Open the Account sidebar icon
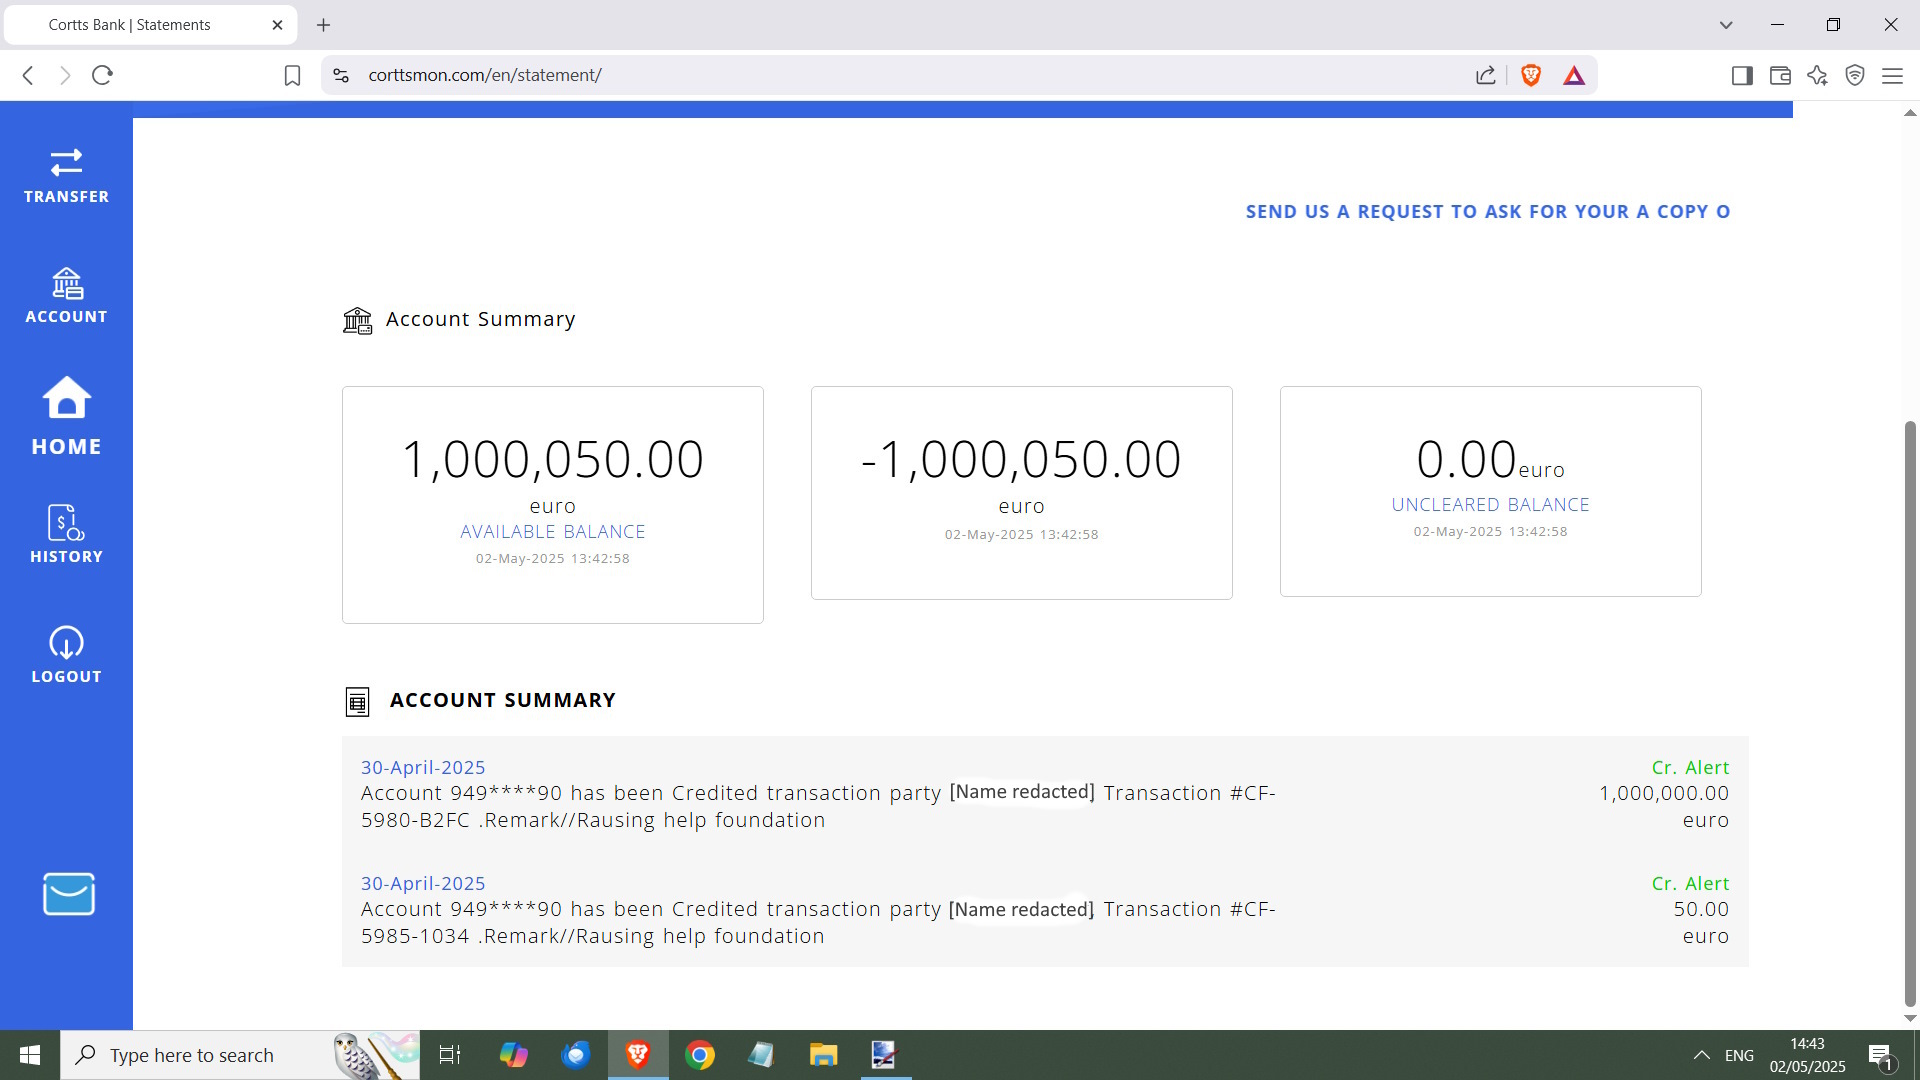Screen dimensions: 1920x1080 click(66, 296)
